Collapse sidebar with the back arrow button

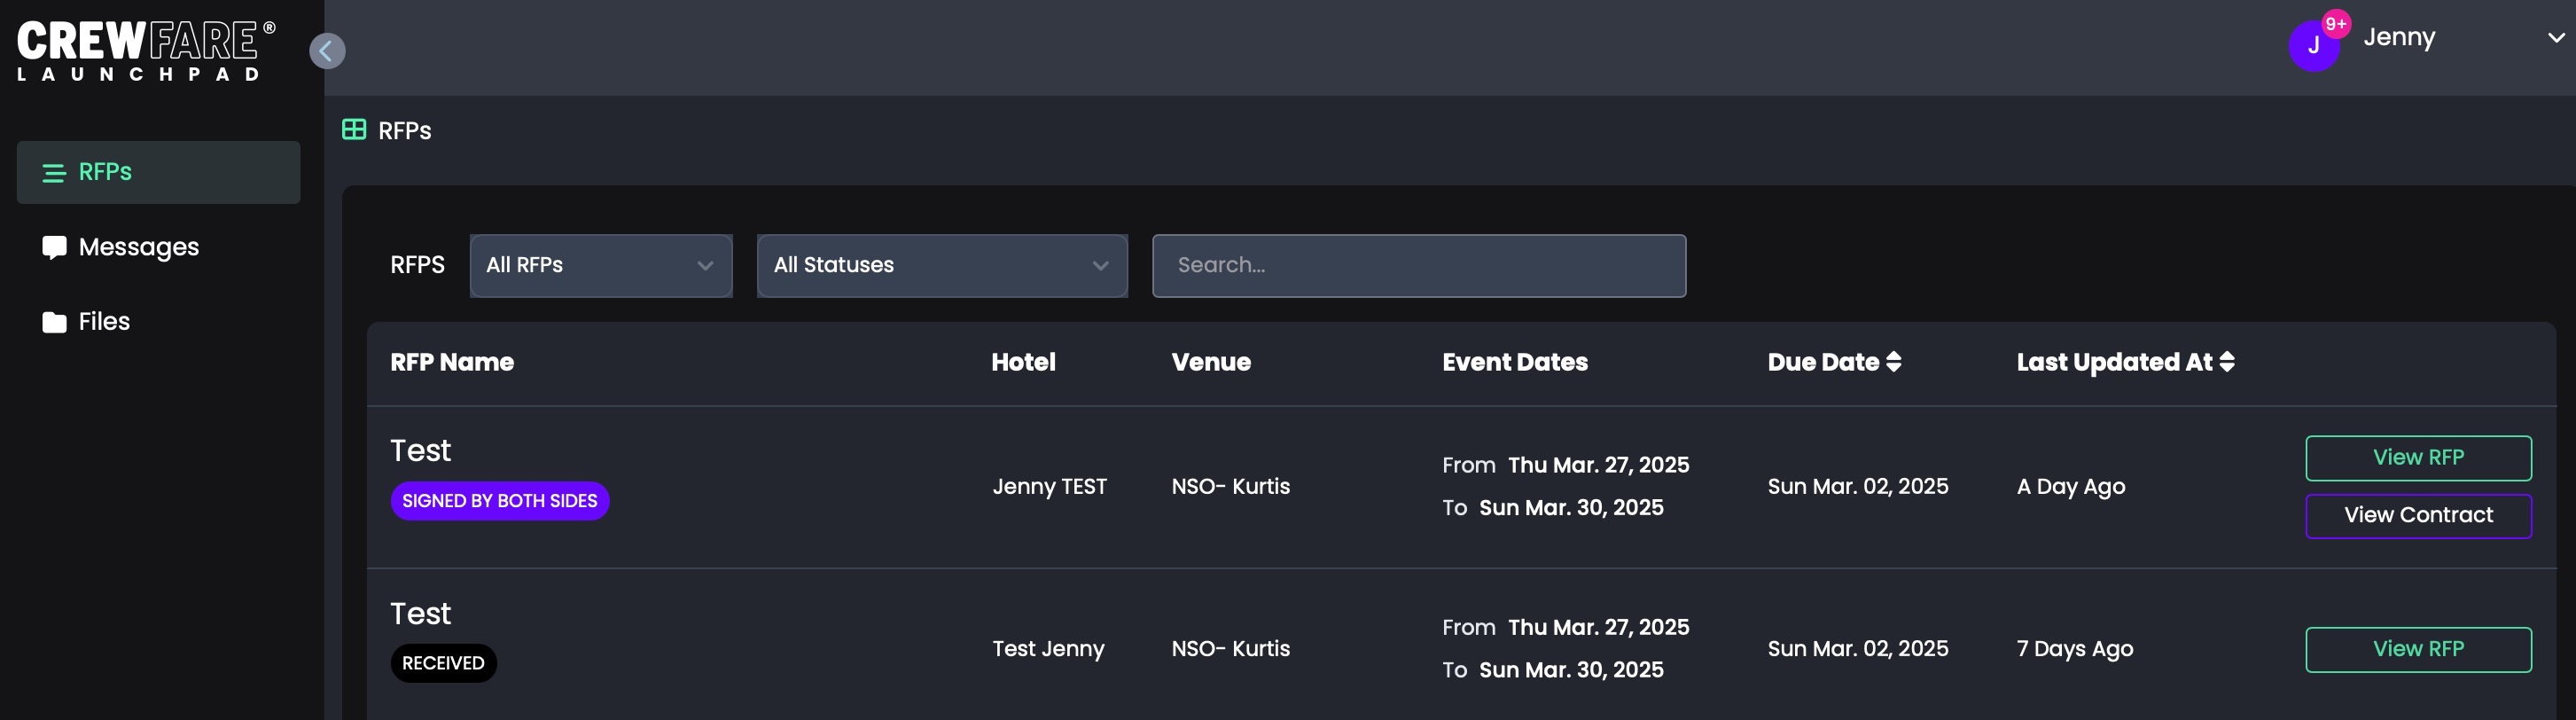(x=327, y=51)
